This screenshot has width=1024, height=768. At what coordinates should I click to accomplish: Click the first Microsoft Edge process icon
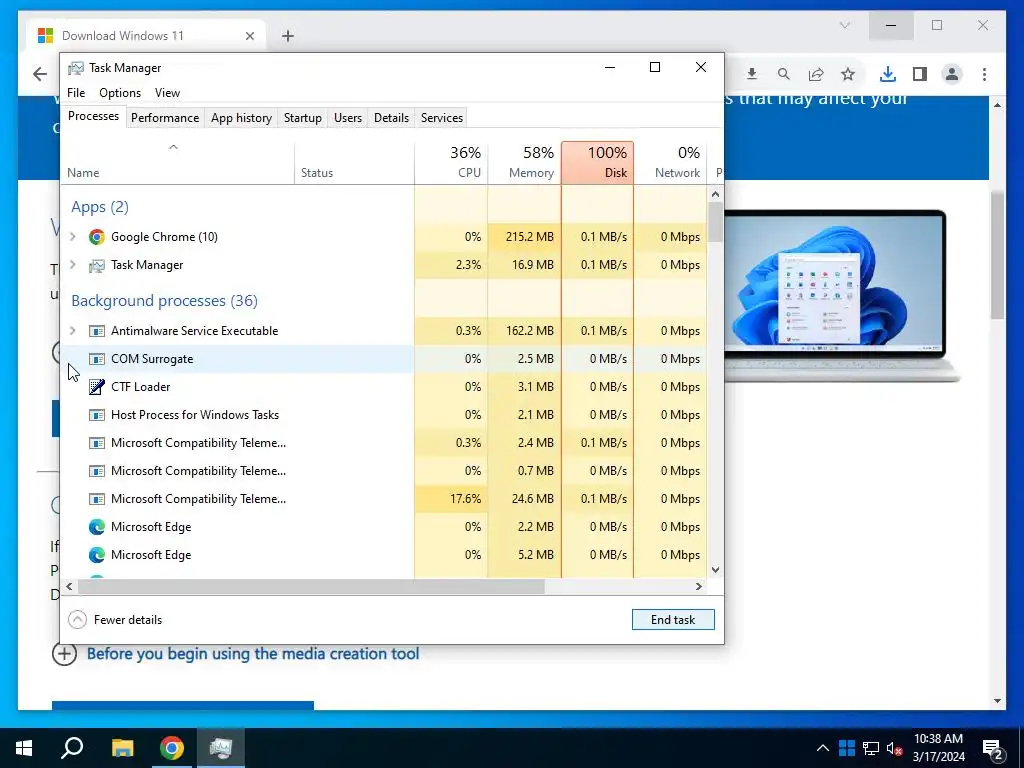(x=97, y=527)
